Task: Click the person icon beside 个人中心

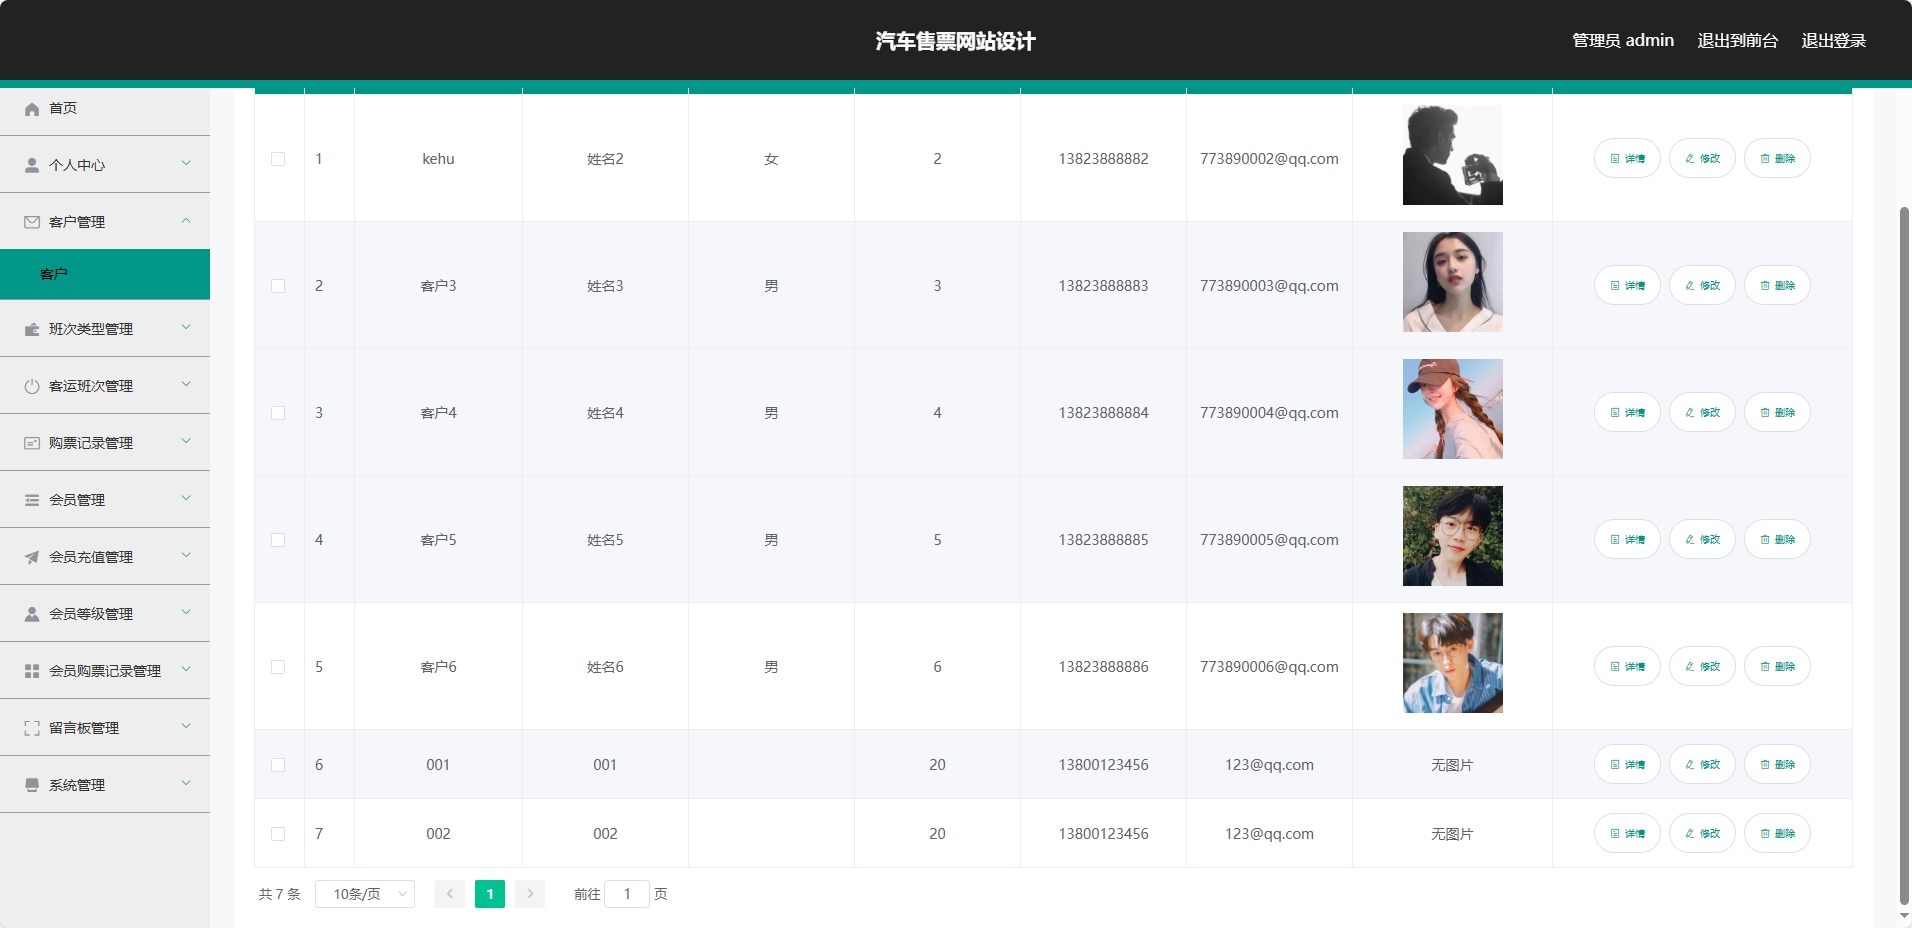Action: [32, 165]
